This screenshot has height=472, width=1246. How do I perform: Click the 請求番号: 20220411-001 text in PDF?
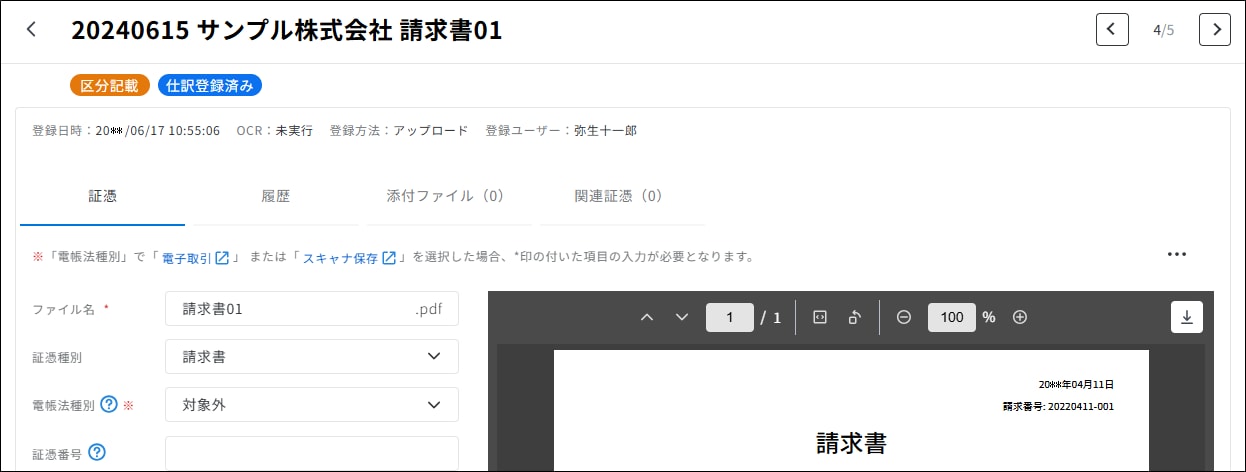[x=1058, y=407]
